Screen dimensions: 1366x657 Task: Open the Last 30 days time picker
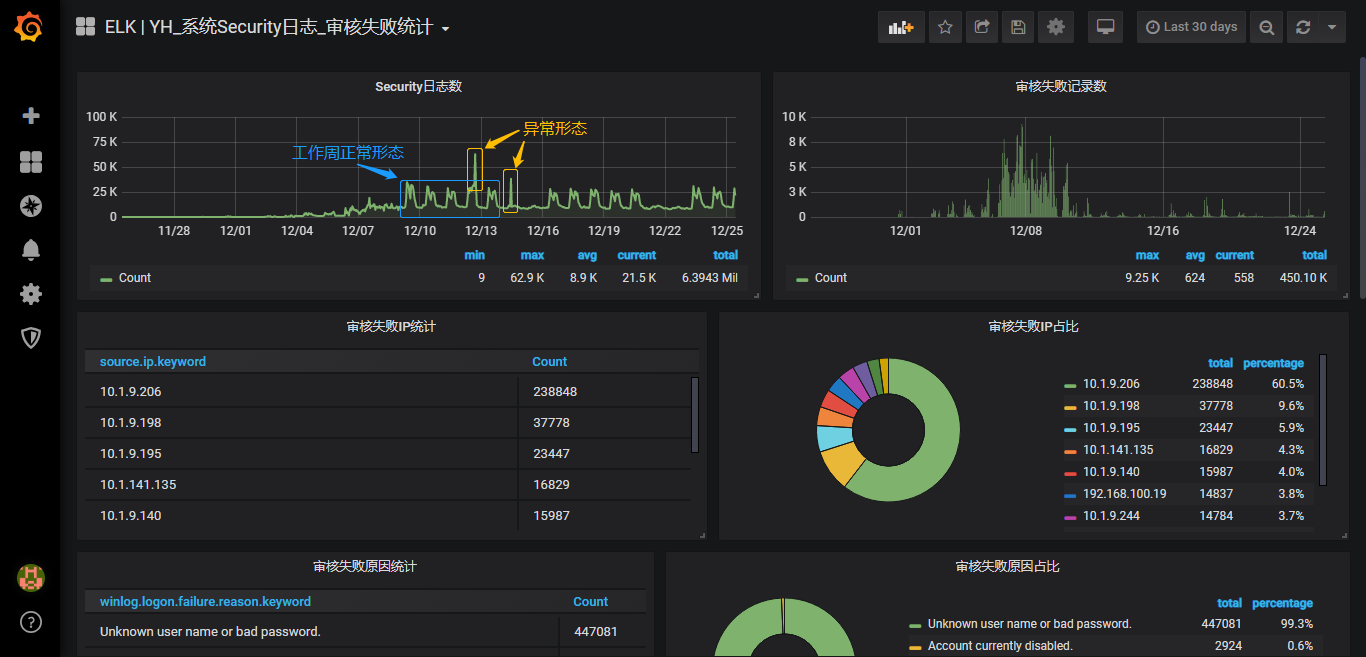[x=1191, y=27]
